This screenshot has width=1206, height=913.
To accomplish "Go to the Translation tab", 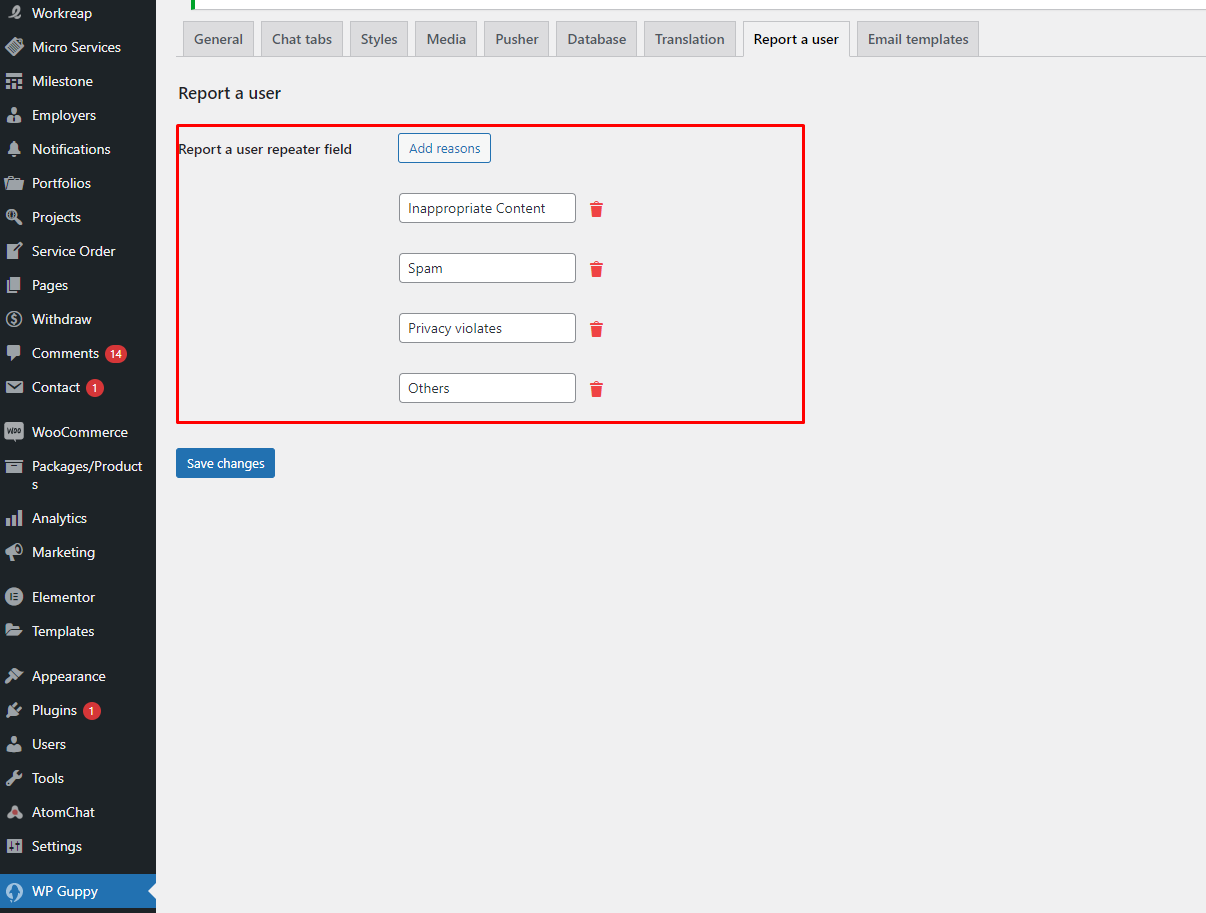I will pyautogui.click(x=689, y=39).
